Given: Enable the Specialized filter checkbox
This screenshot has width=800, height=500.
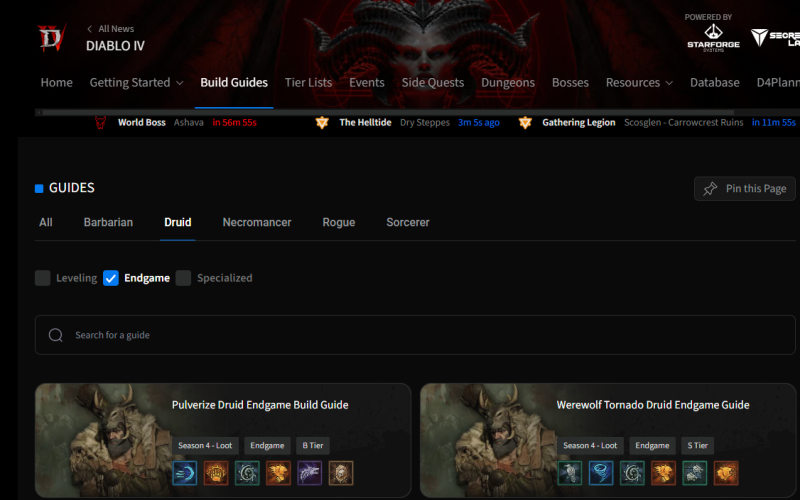Looking at the screenshot, I should 183,278.
